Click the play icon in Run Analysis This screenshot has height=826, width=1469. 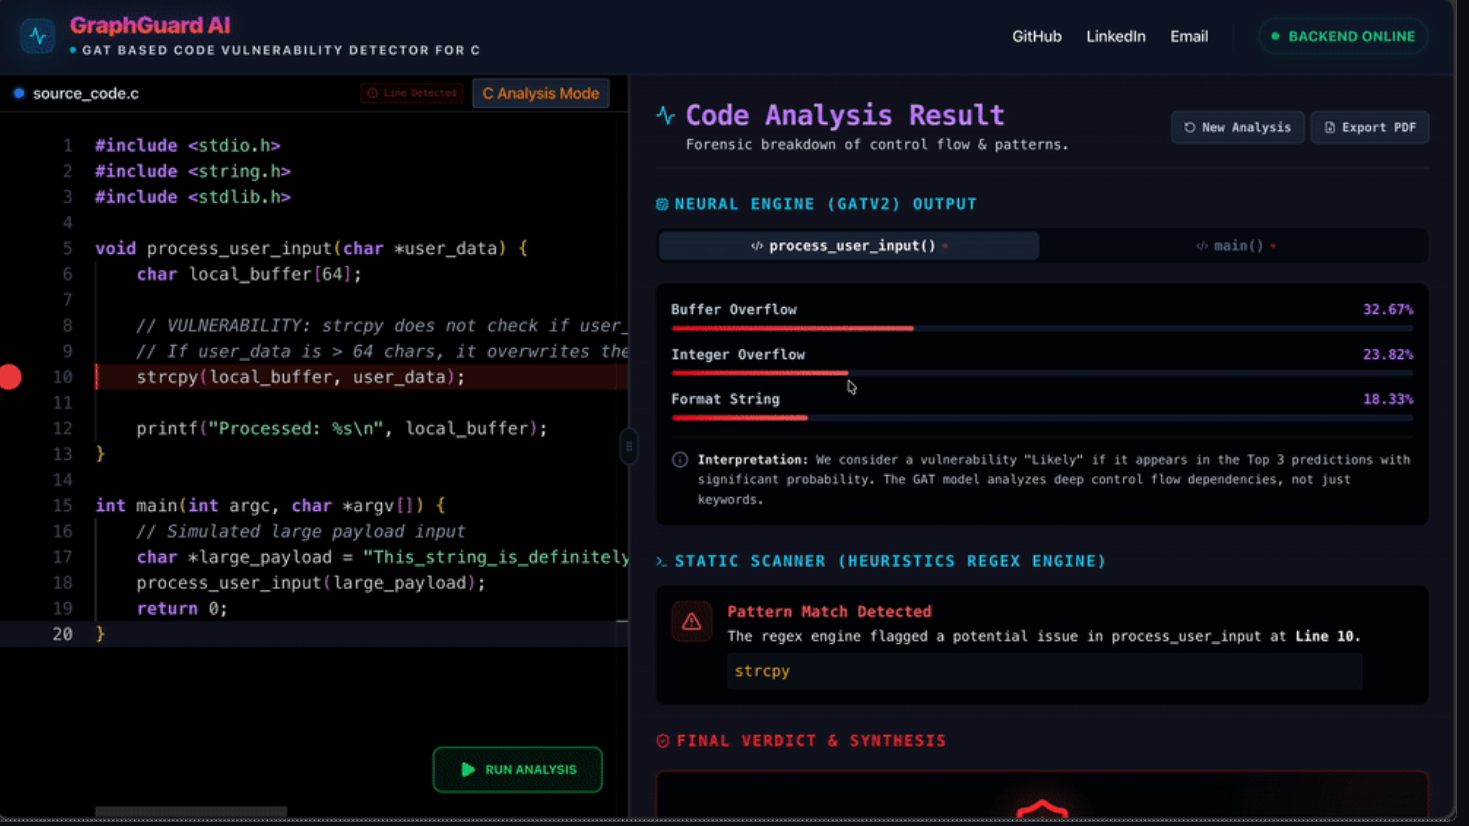[468, 770]
